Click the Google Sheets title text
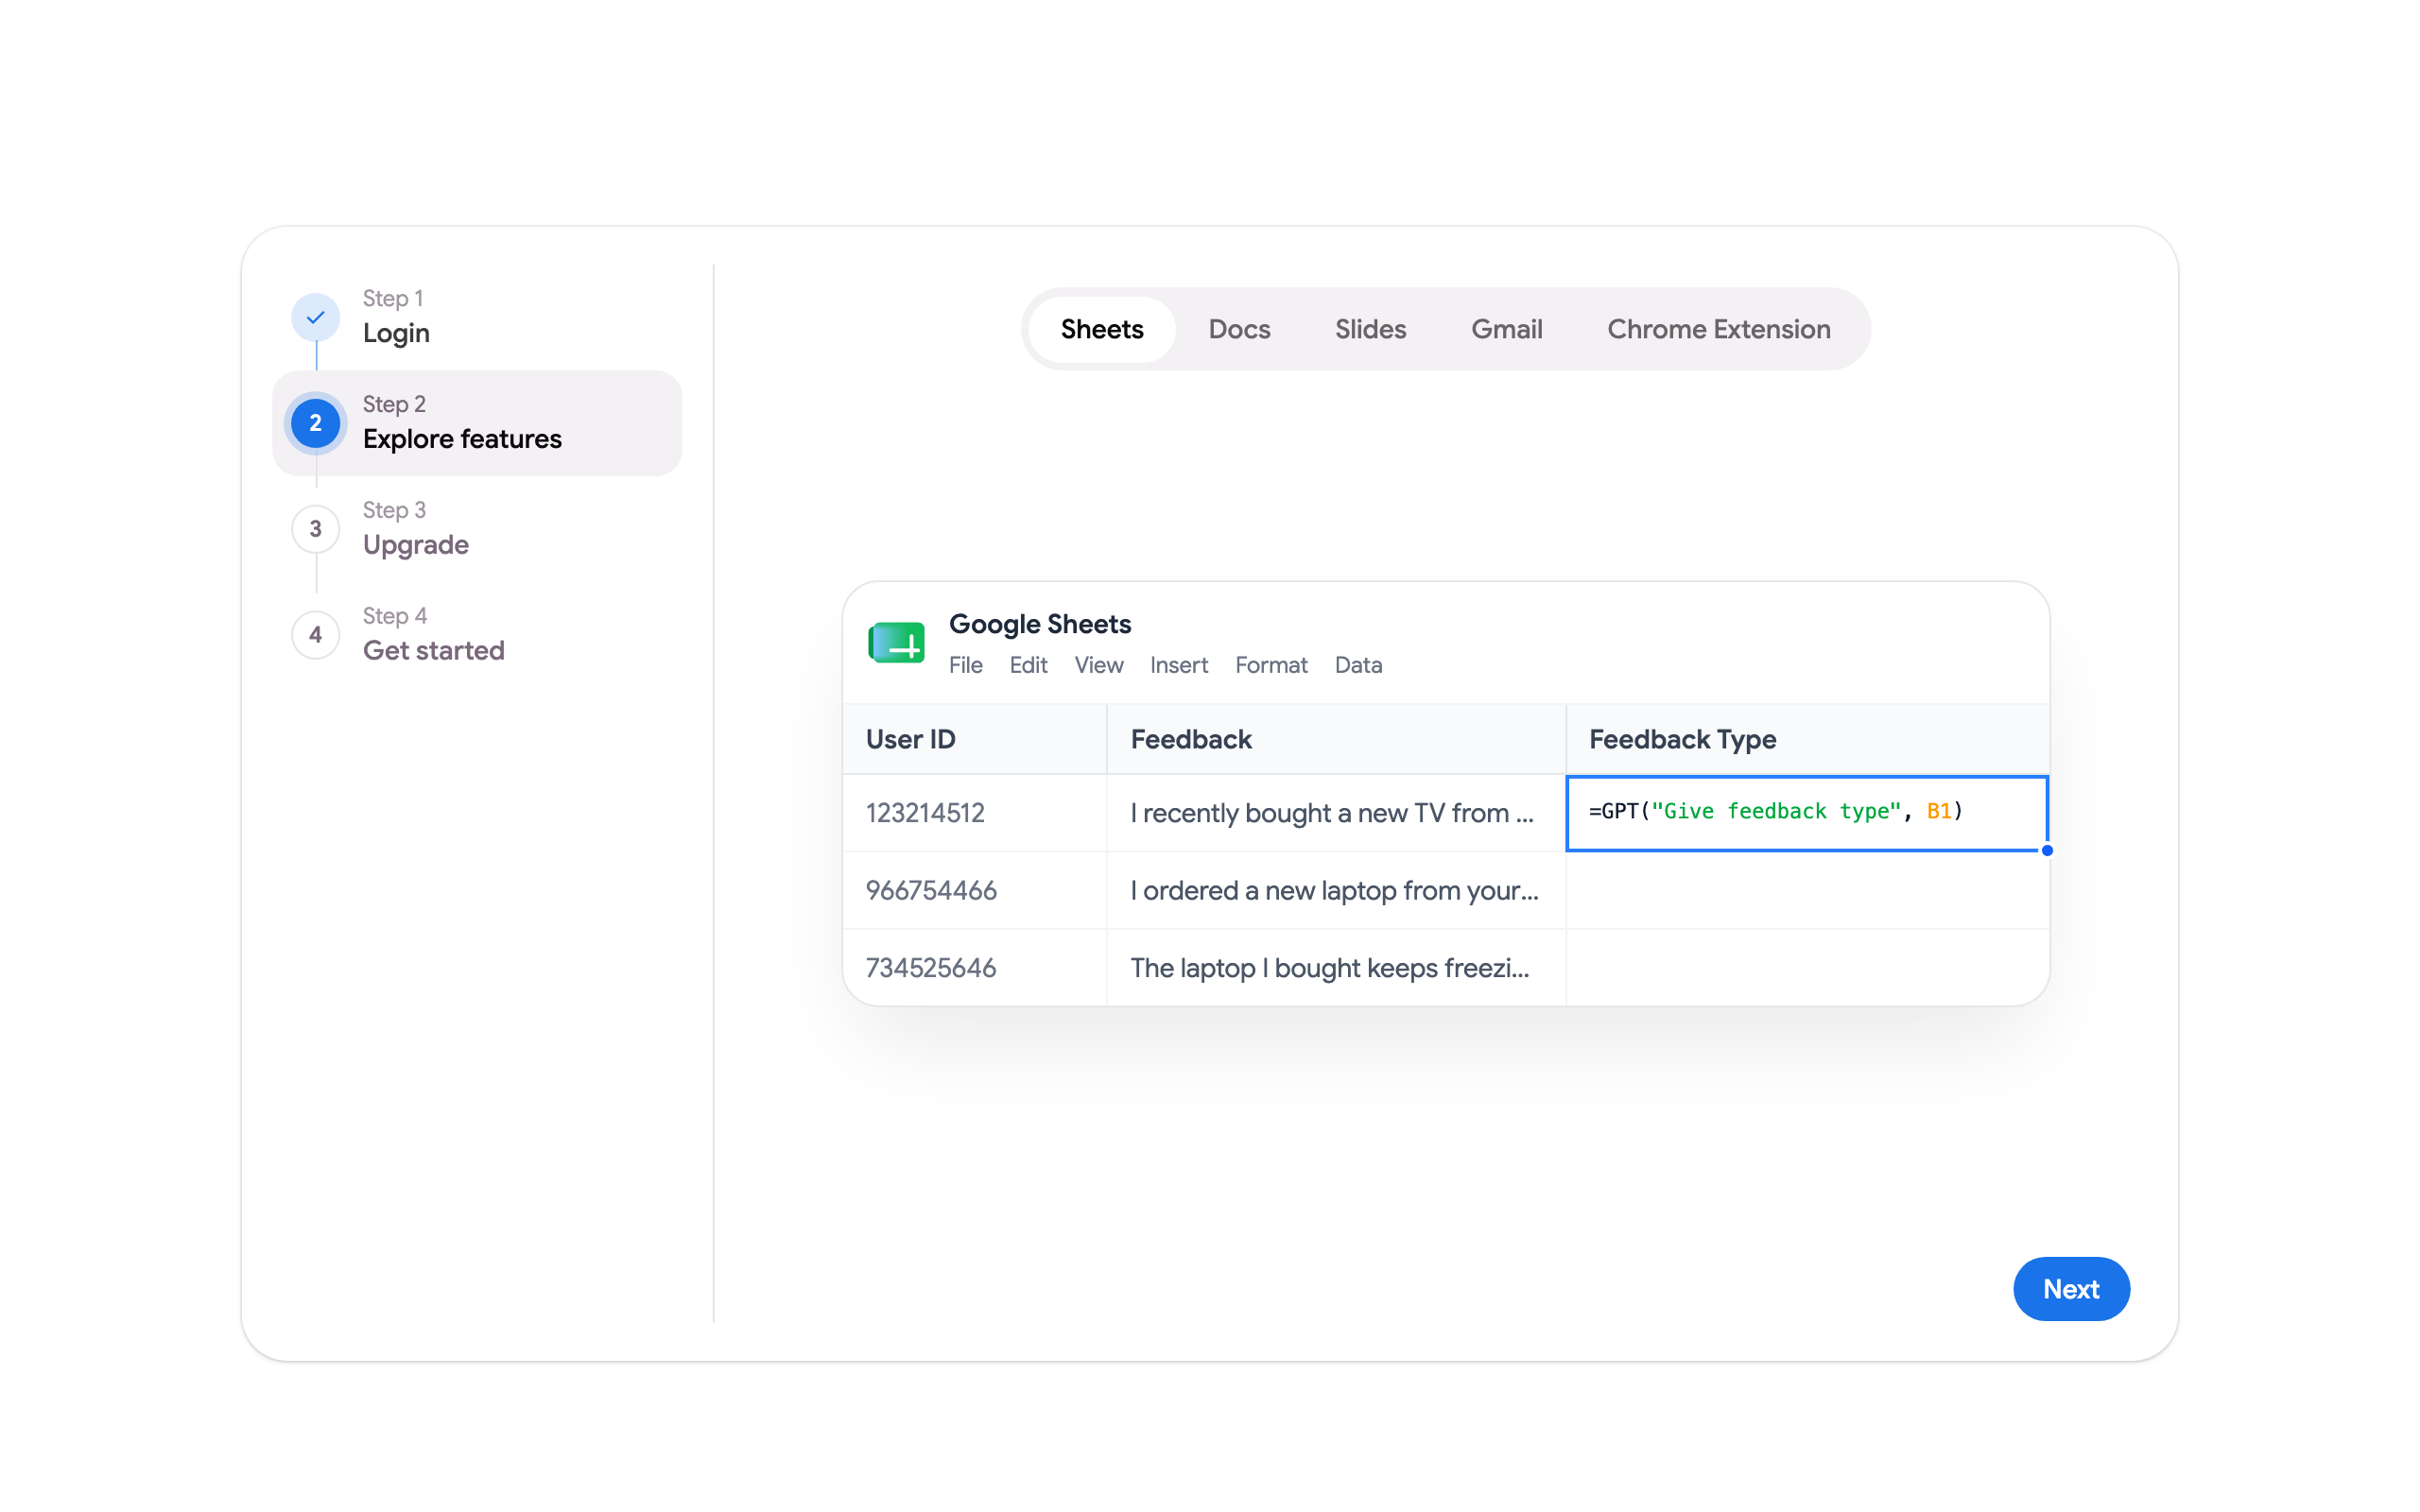This screenshot has height=1512, width=2420. click(x=1040, y=624)
